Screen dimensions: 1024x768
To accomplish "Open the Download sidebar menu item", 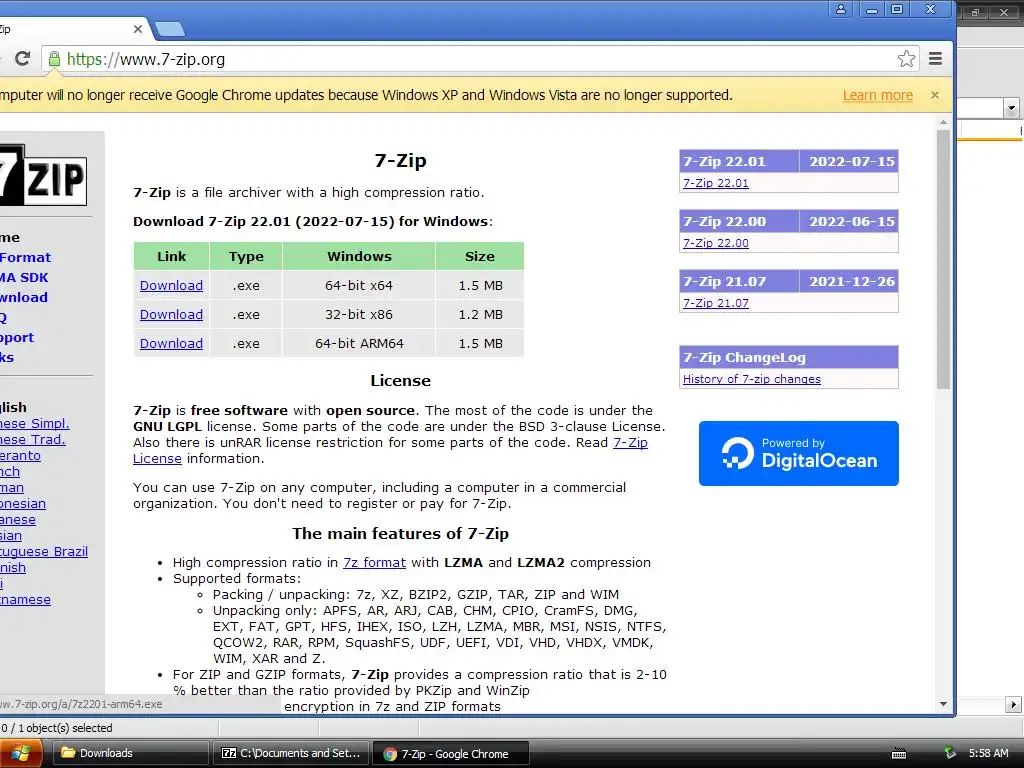I will click(24, 297).
